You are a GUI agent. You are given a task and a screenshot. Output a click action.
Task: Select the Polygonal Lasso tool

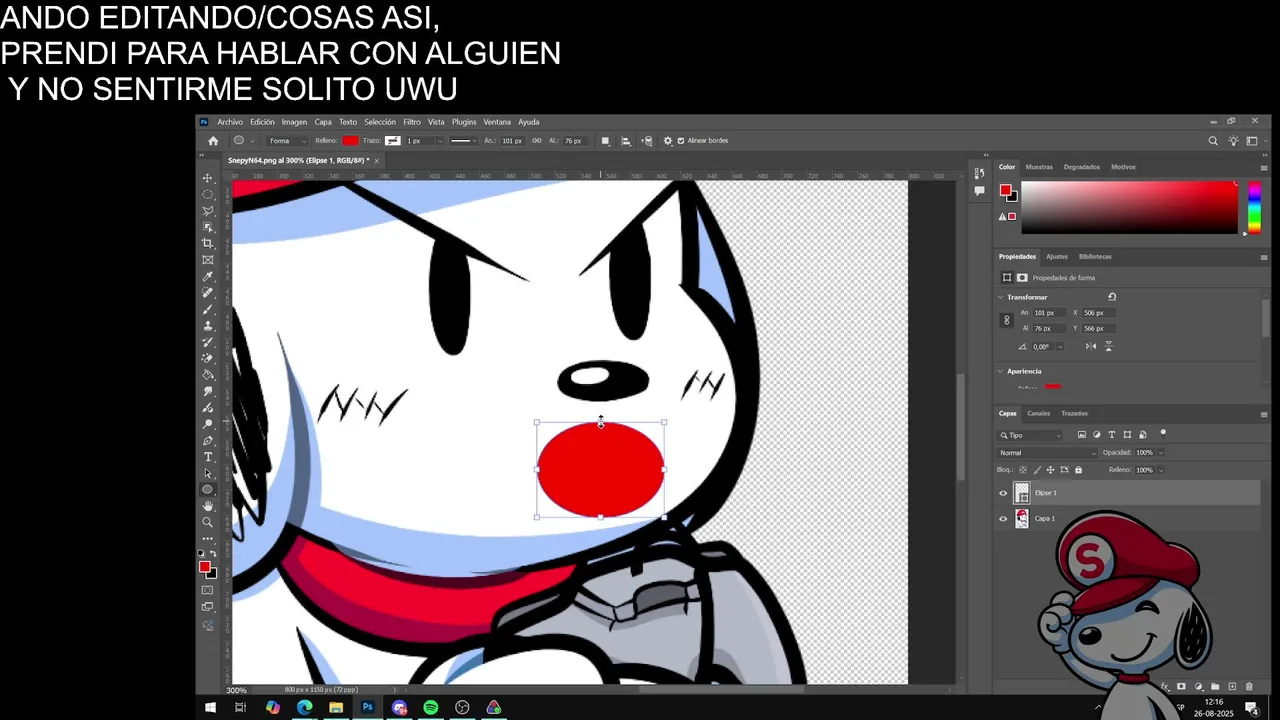[208, 211]
